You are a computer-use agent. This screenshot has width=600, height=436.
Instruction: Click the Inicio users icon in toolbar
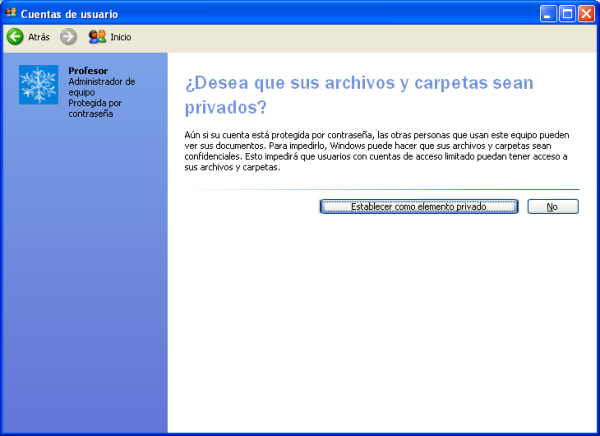(97, 37)
